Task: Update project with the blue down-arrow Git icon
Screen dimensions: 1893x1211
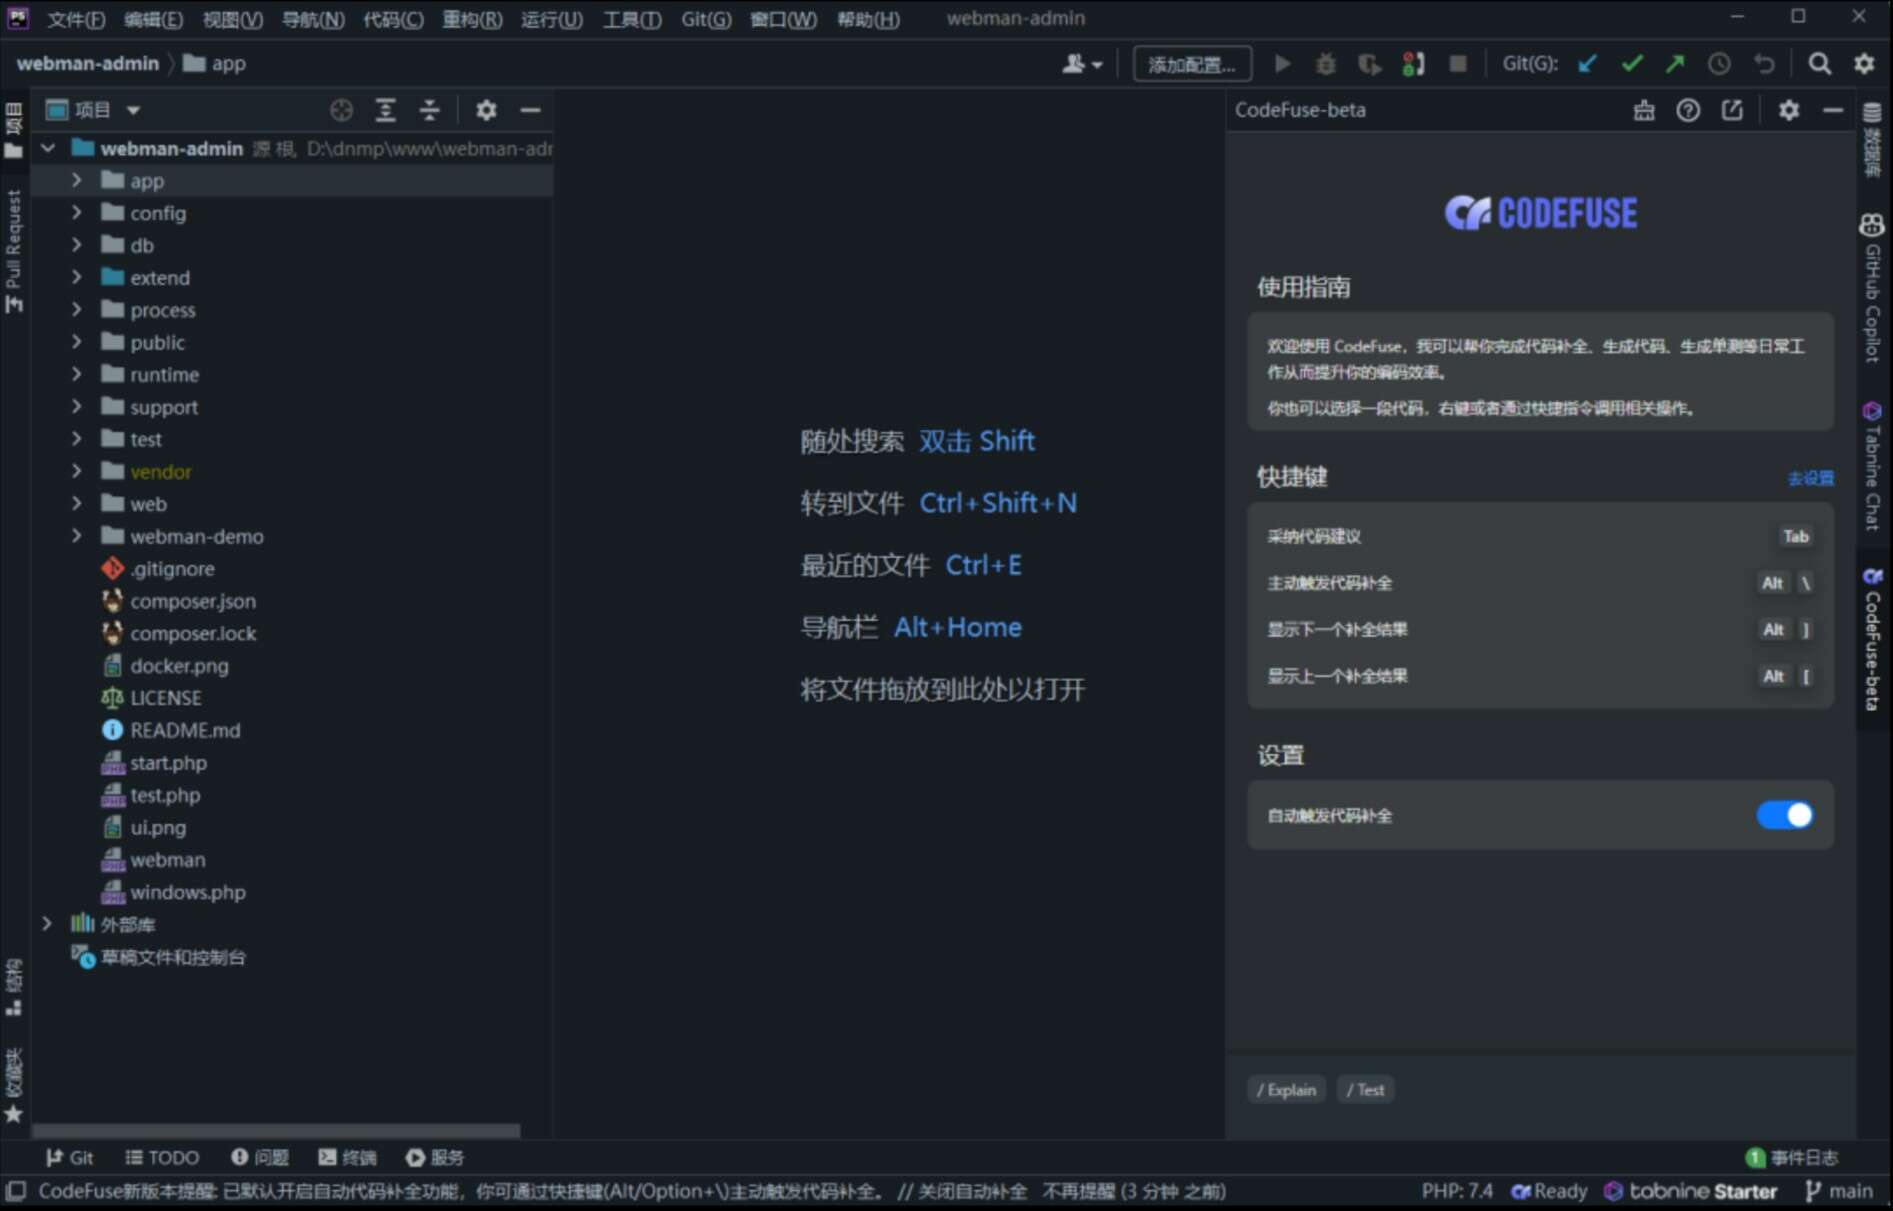Action: (1586, 63)
